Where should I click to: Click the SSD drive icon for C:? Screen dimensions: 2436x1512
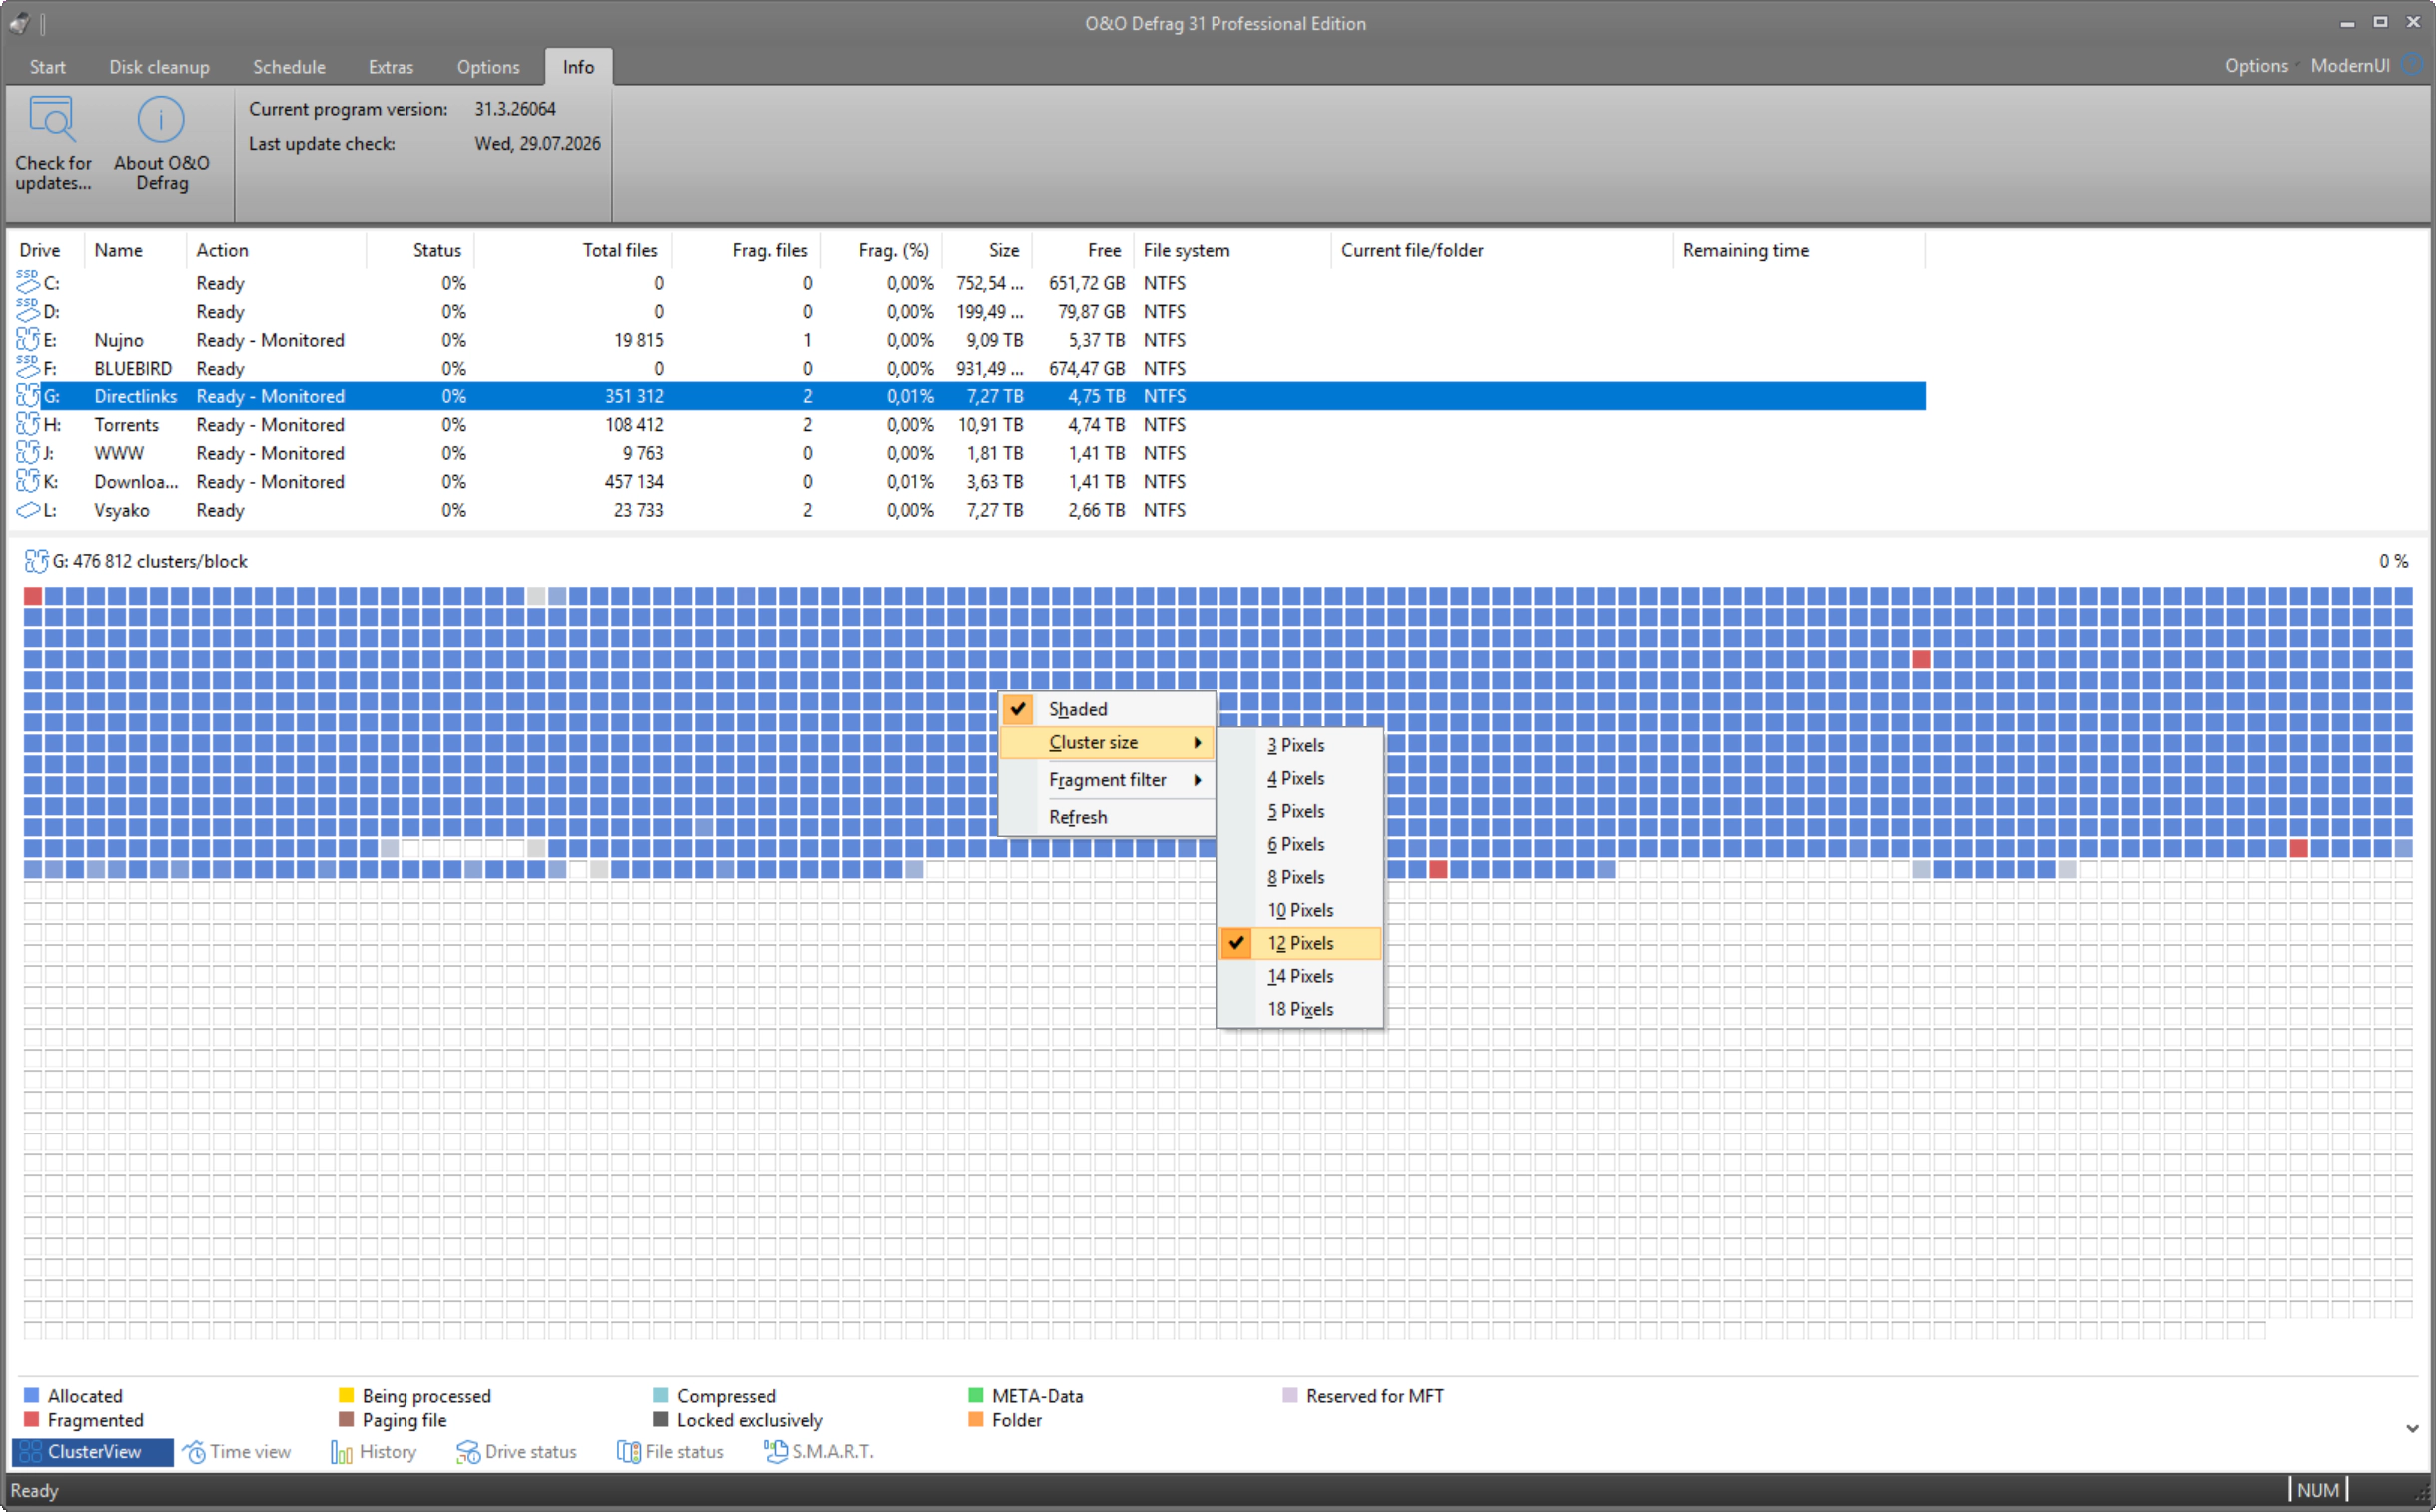pyautogui.click(x=28, y=283)
